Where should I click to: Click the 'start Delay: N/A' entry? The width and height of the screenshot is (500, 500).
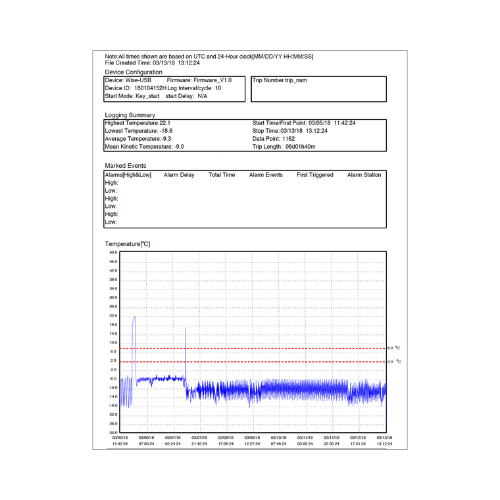(186, 96)
